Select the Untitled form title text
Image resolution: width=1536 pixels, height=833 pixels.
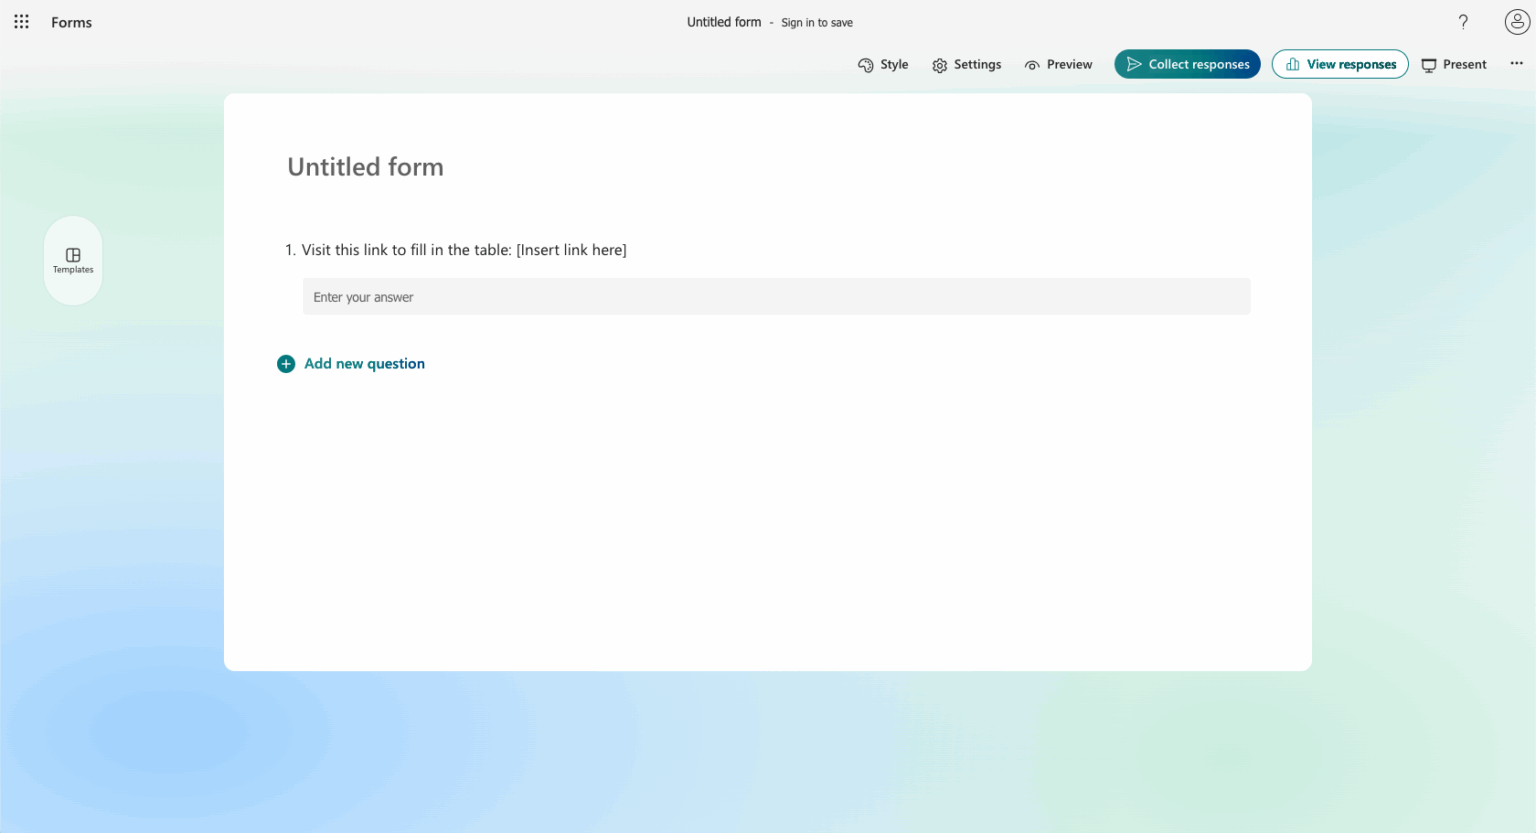coord(365,167)
